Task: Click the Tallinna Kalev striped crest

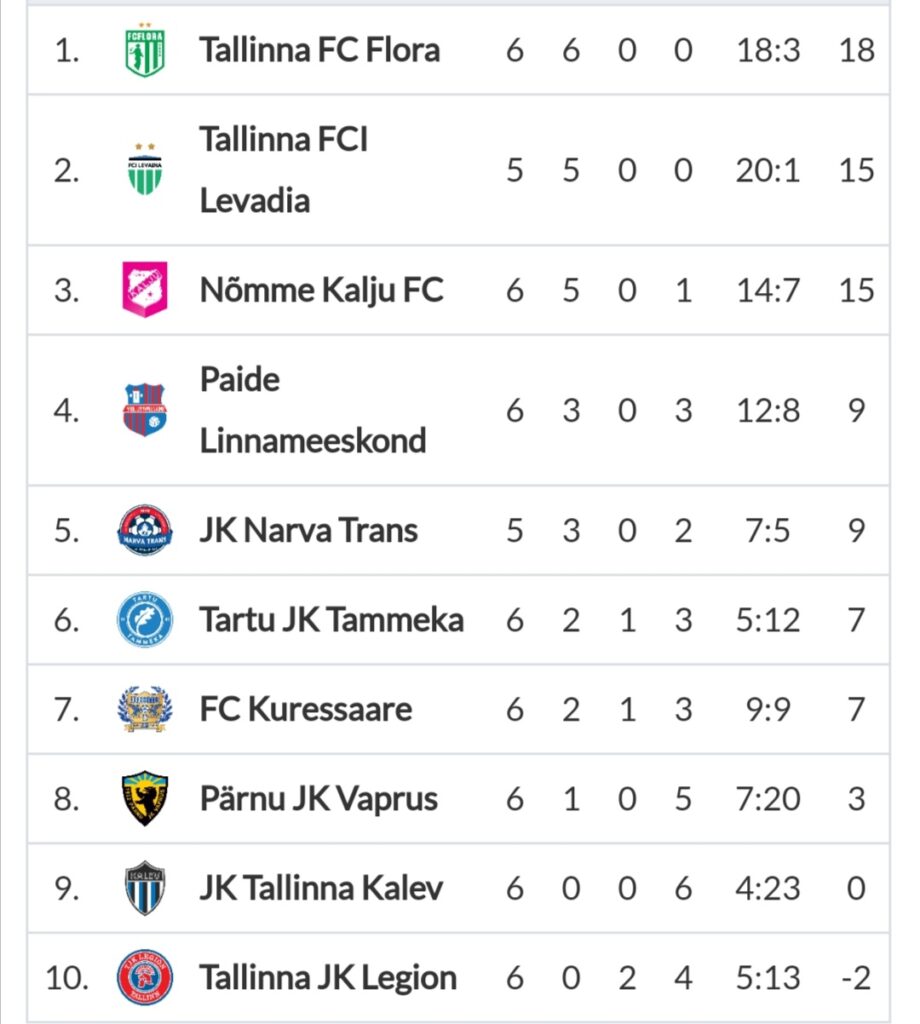Action: point(145,888)
